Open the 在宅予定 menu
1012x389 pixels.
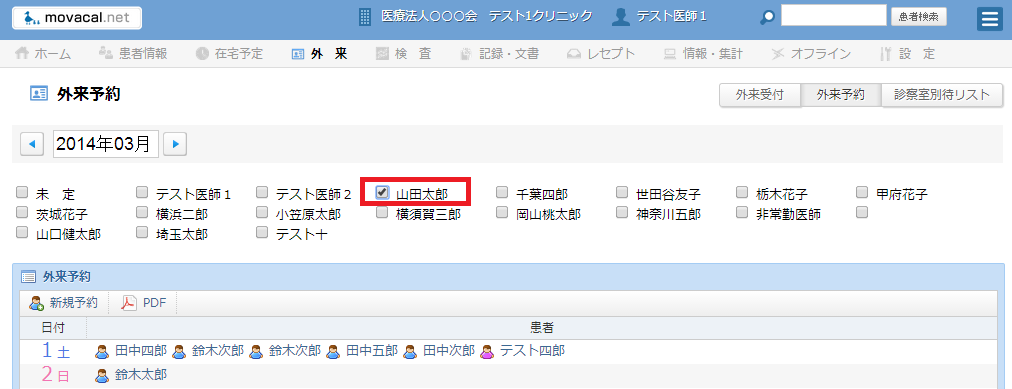pos(230,54)
